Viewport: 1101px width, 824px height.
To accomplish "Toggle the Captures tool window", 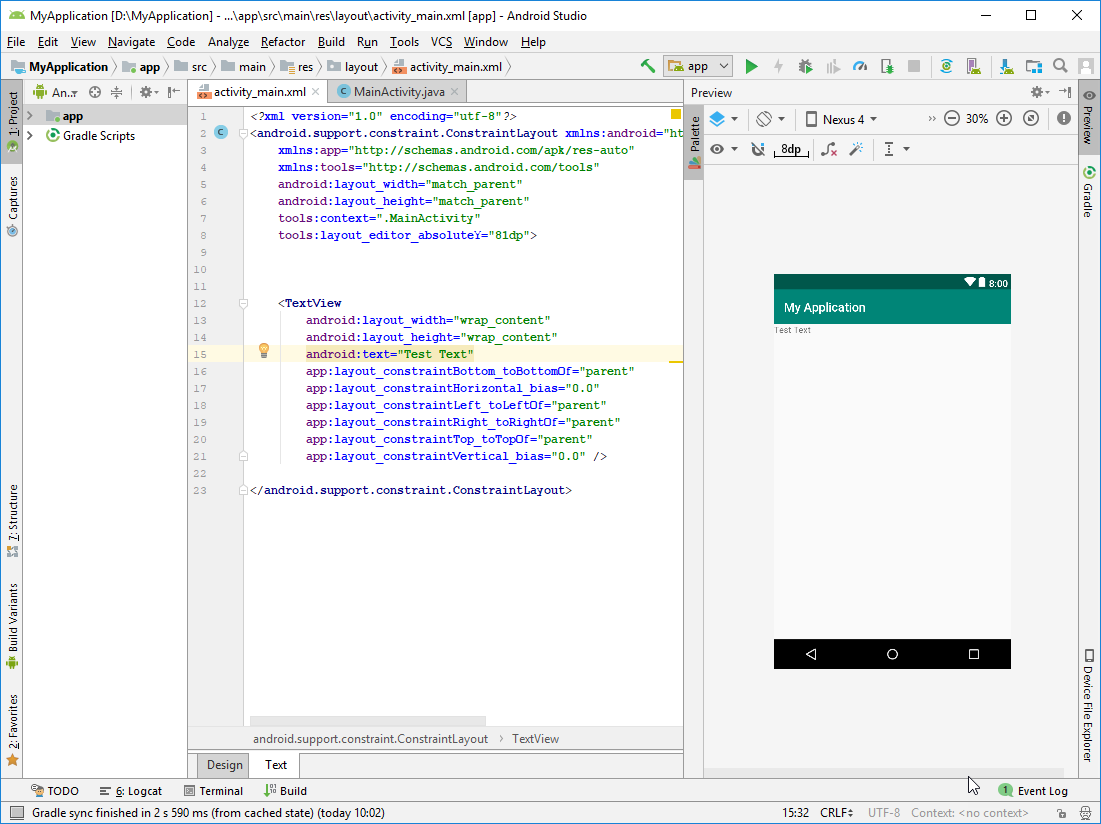I will pos(12,206).
